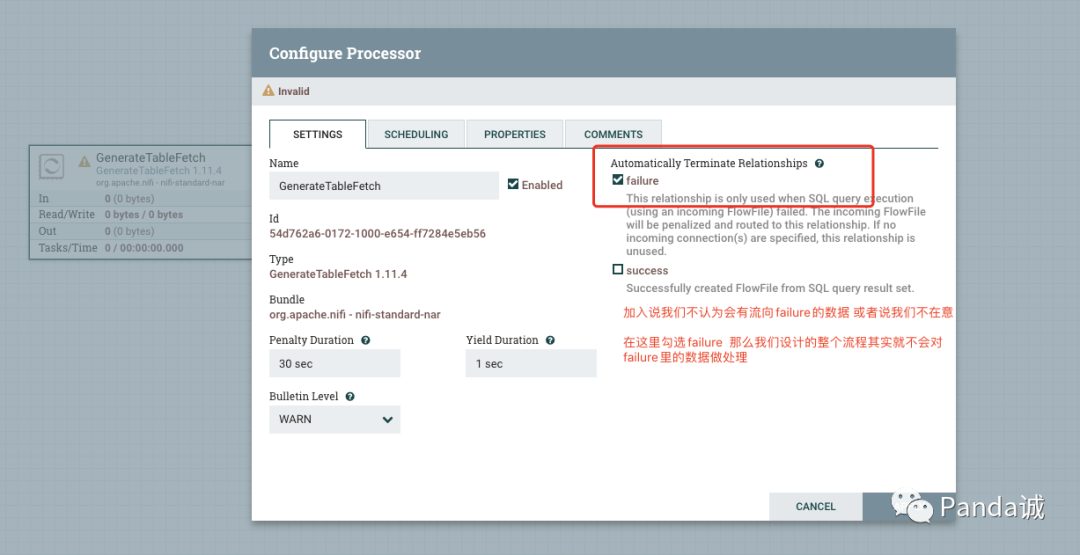Click the Configure Processor dialog title
The height and width of the screenshot is (555, 1080).
pyautogui.click(x=345, y=53)
